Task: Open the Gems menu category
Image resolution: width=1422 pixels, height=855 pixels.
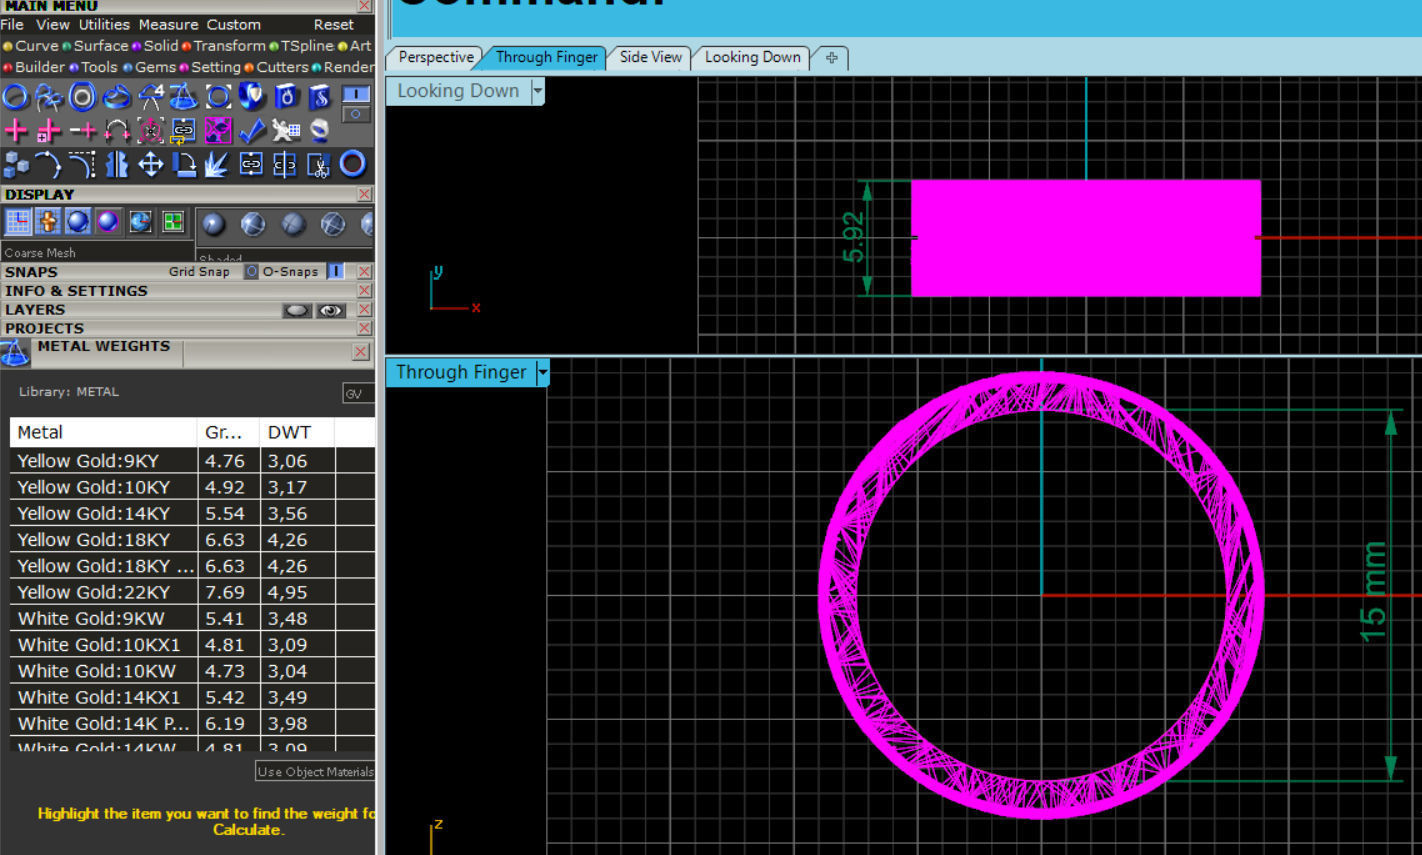Action: point(155,67)
